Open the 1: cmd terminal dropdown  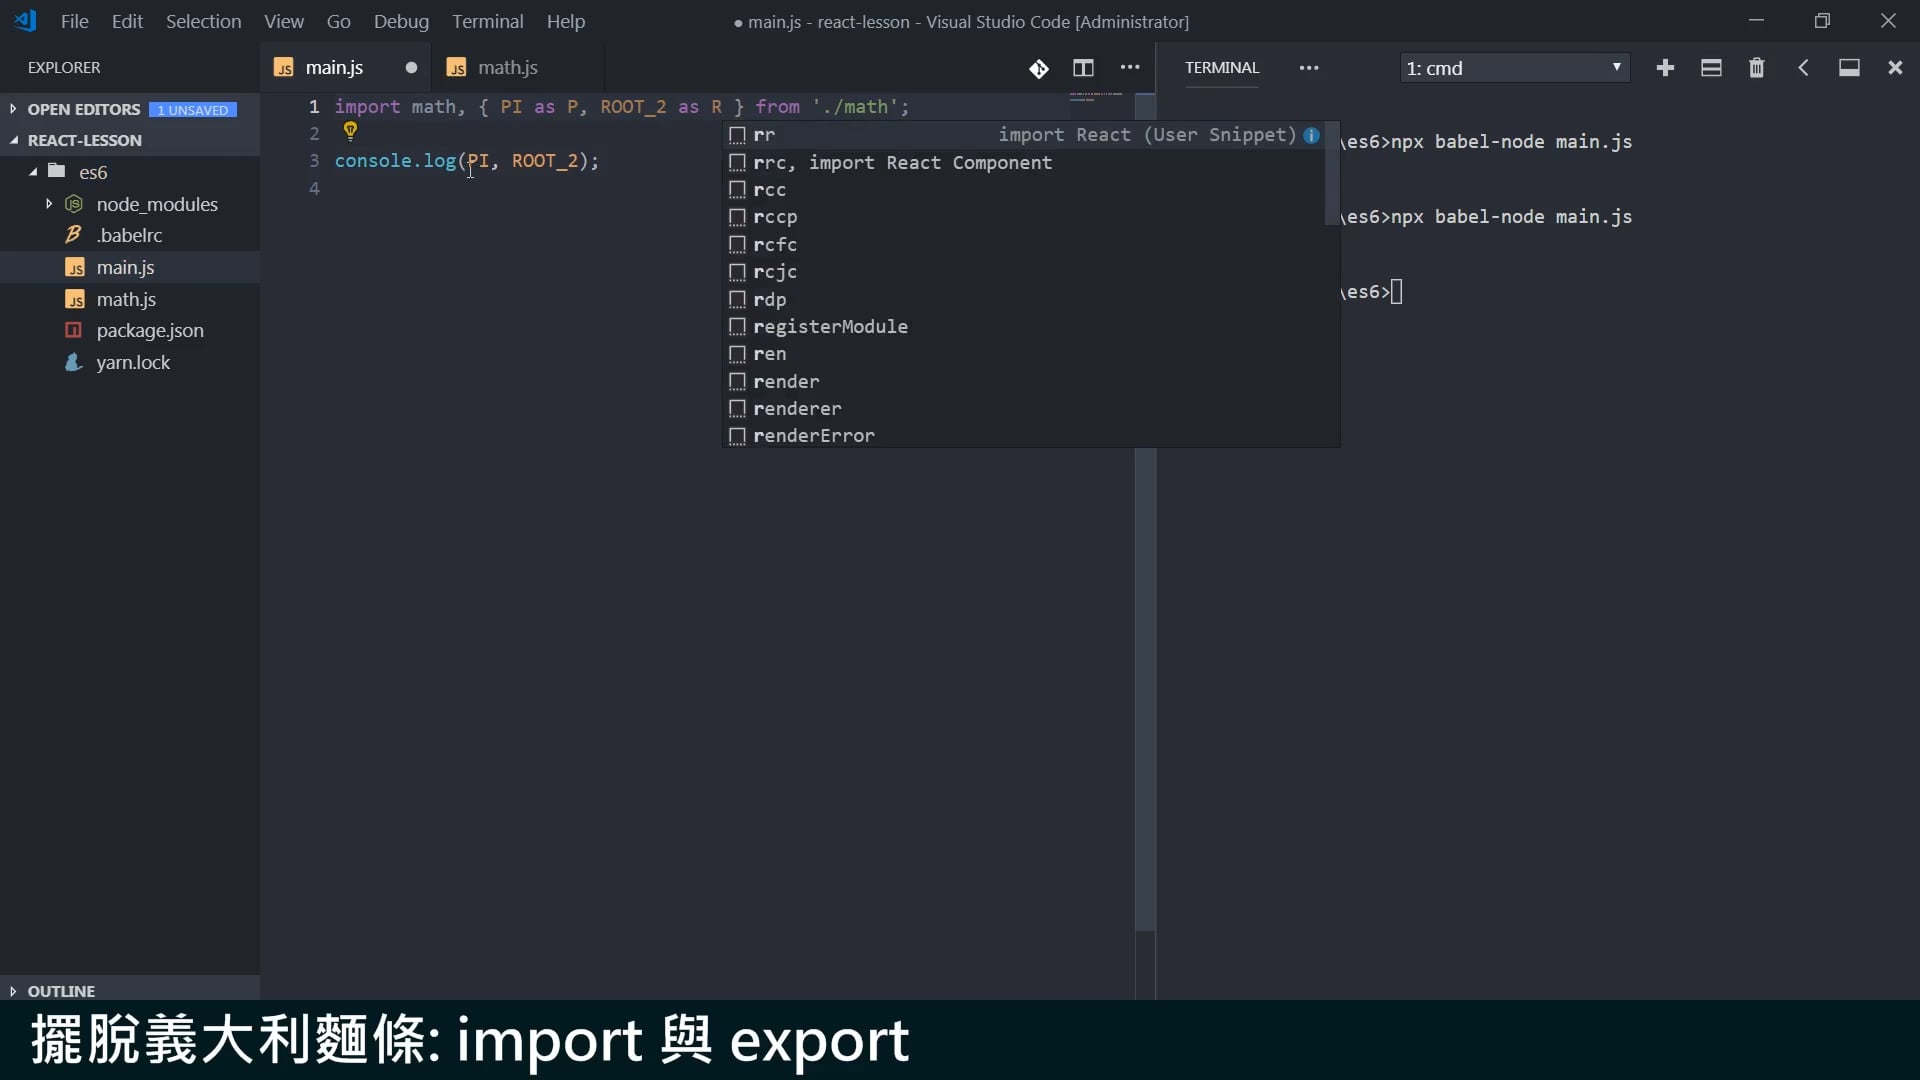point(1514,68)
